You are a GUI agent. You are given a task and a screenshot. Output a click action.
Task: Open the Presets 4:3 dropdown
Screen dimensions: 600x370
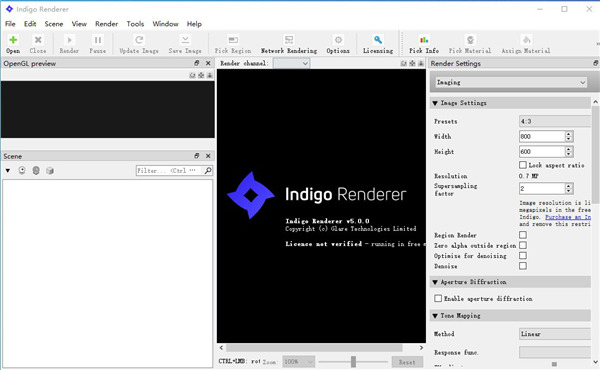(555, 121)
